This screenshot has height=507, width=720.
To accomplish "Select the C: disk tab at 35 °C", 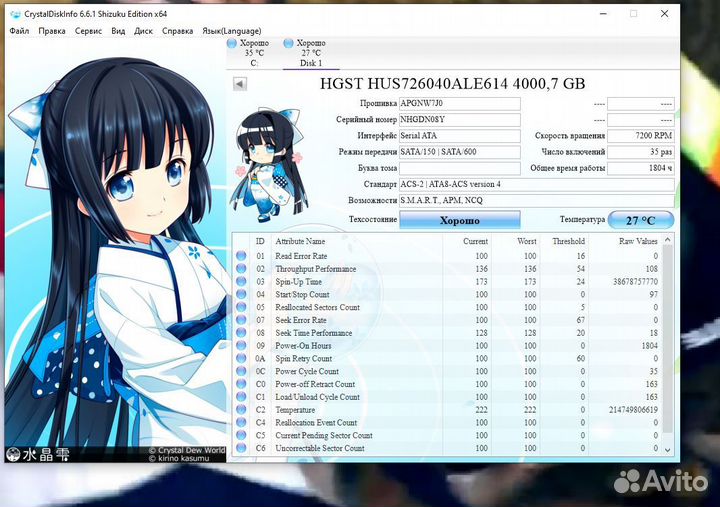I will tap(254, 53).
